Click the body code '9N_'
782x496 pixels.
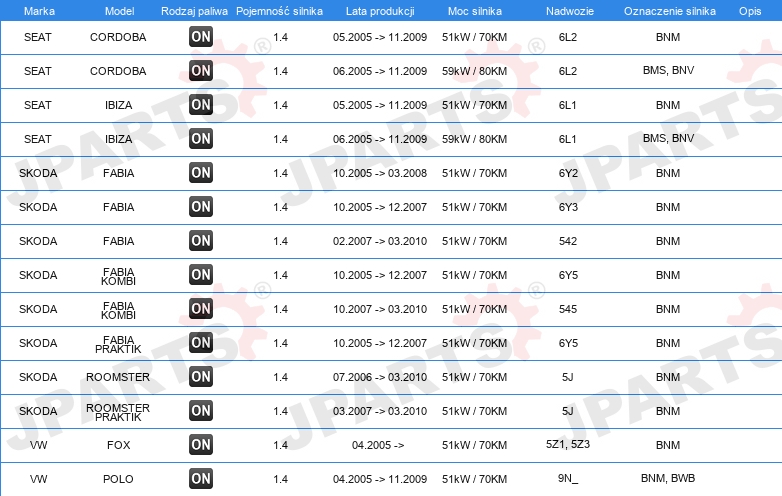coord(568,479)
